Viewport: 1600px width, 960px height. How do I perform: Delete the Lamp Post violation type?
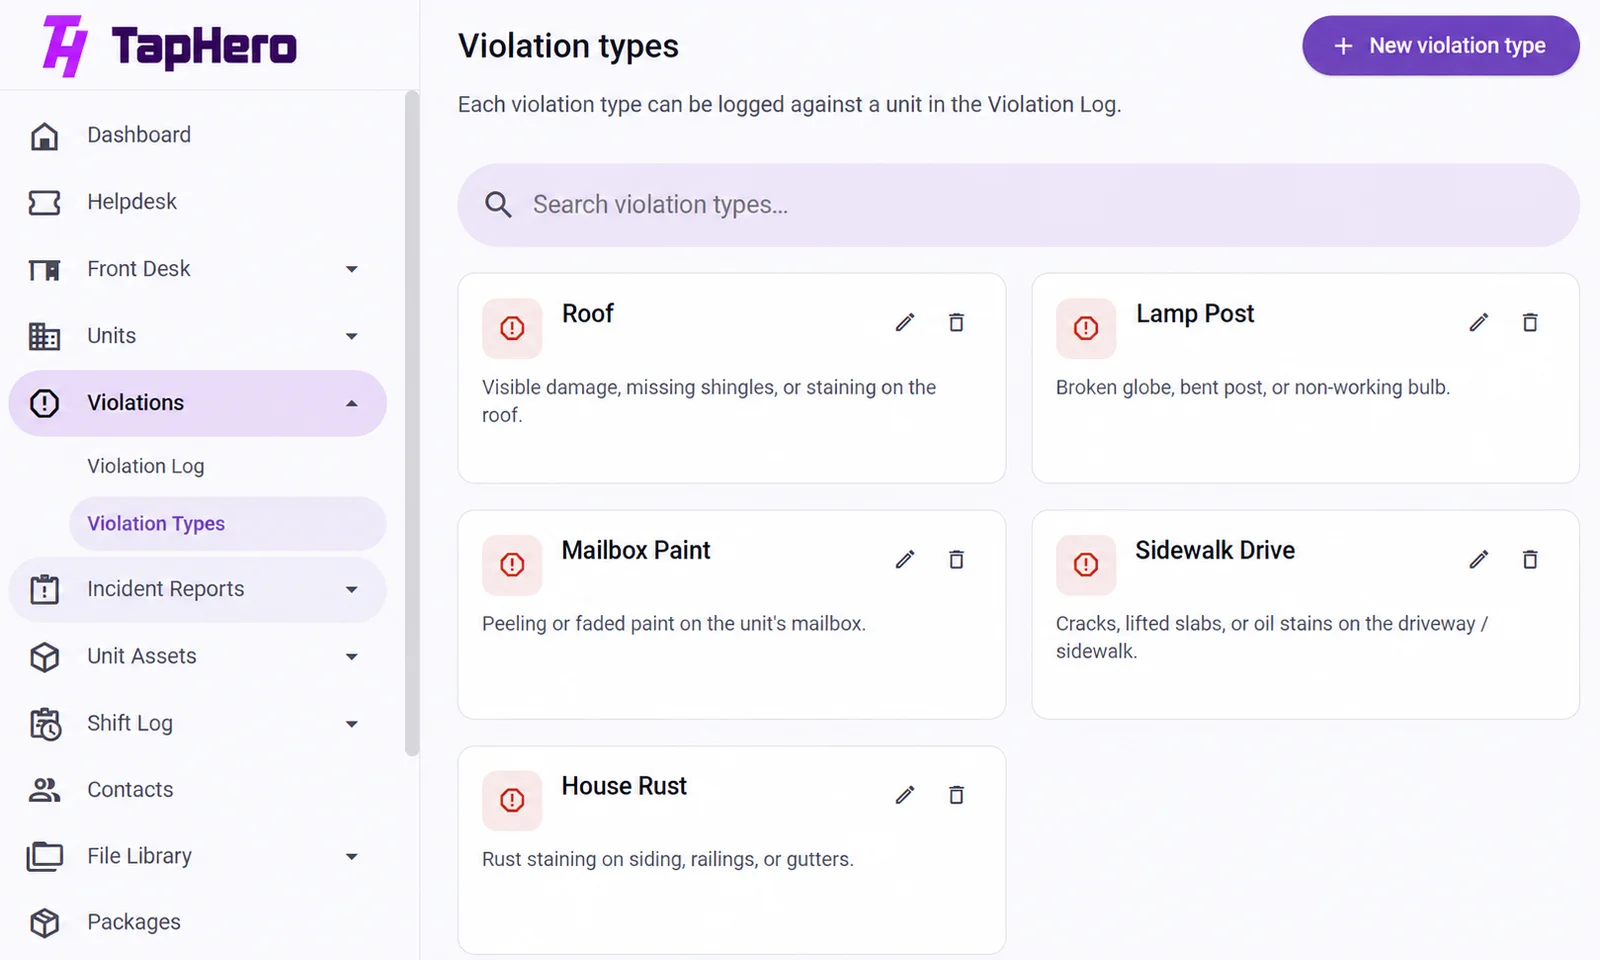tap(1530, 322)
